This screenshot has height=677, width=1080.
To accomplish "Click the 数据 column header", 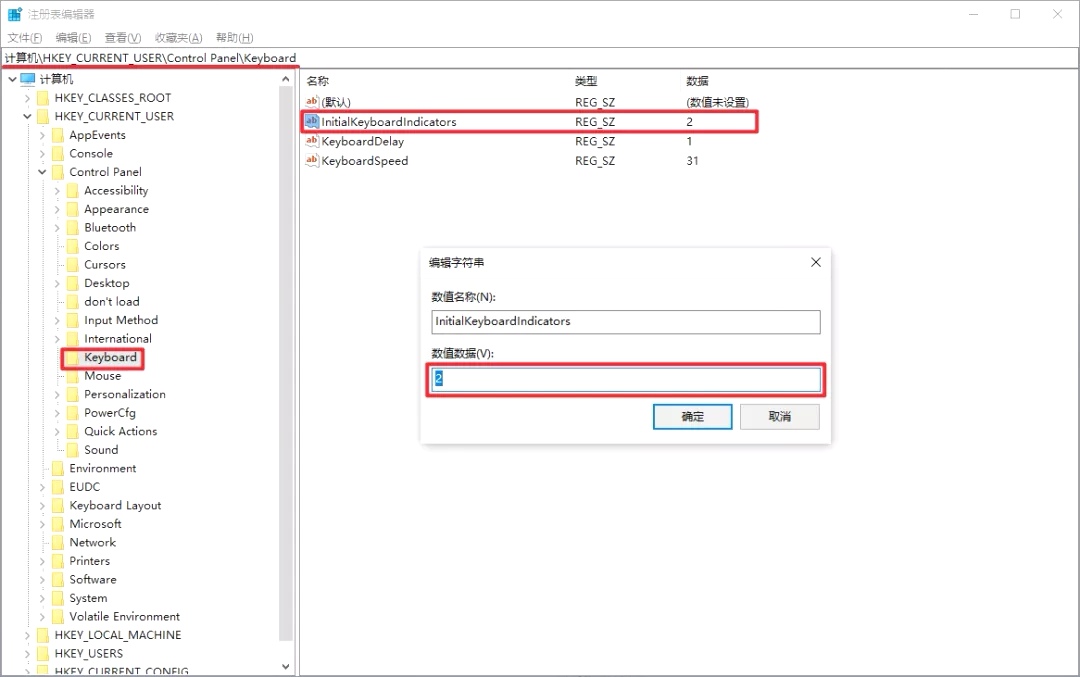I will tap(697, 81).
